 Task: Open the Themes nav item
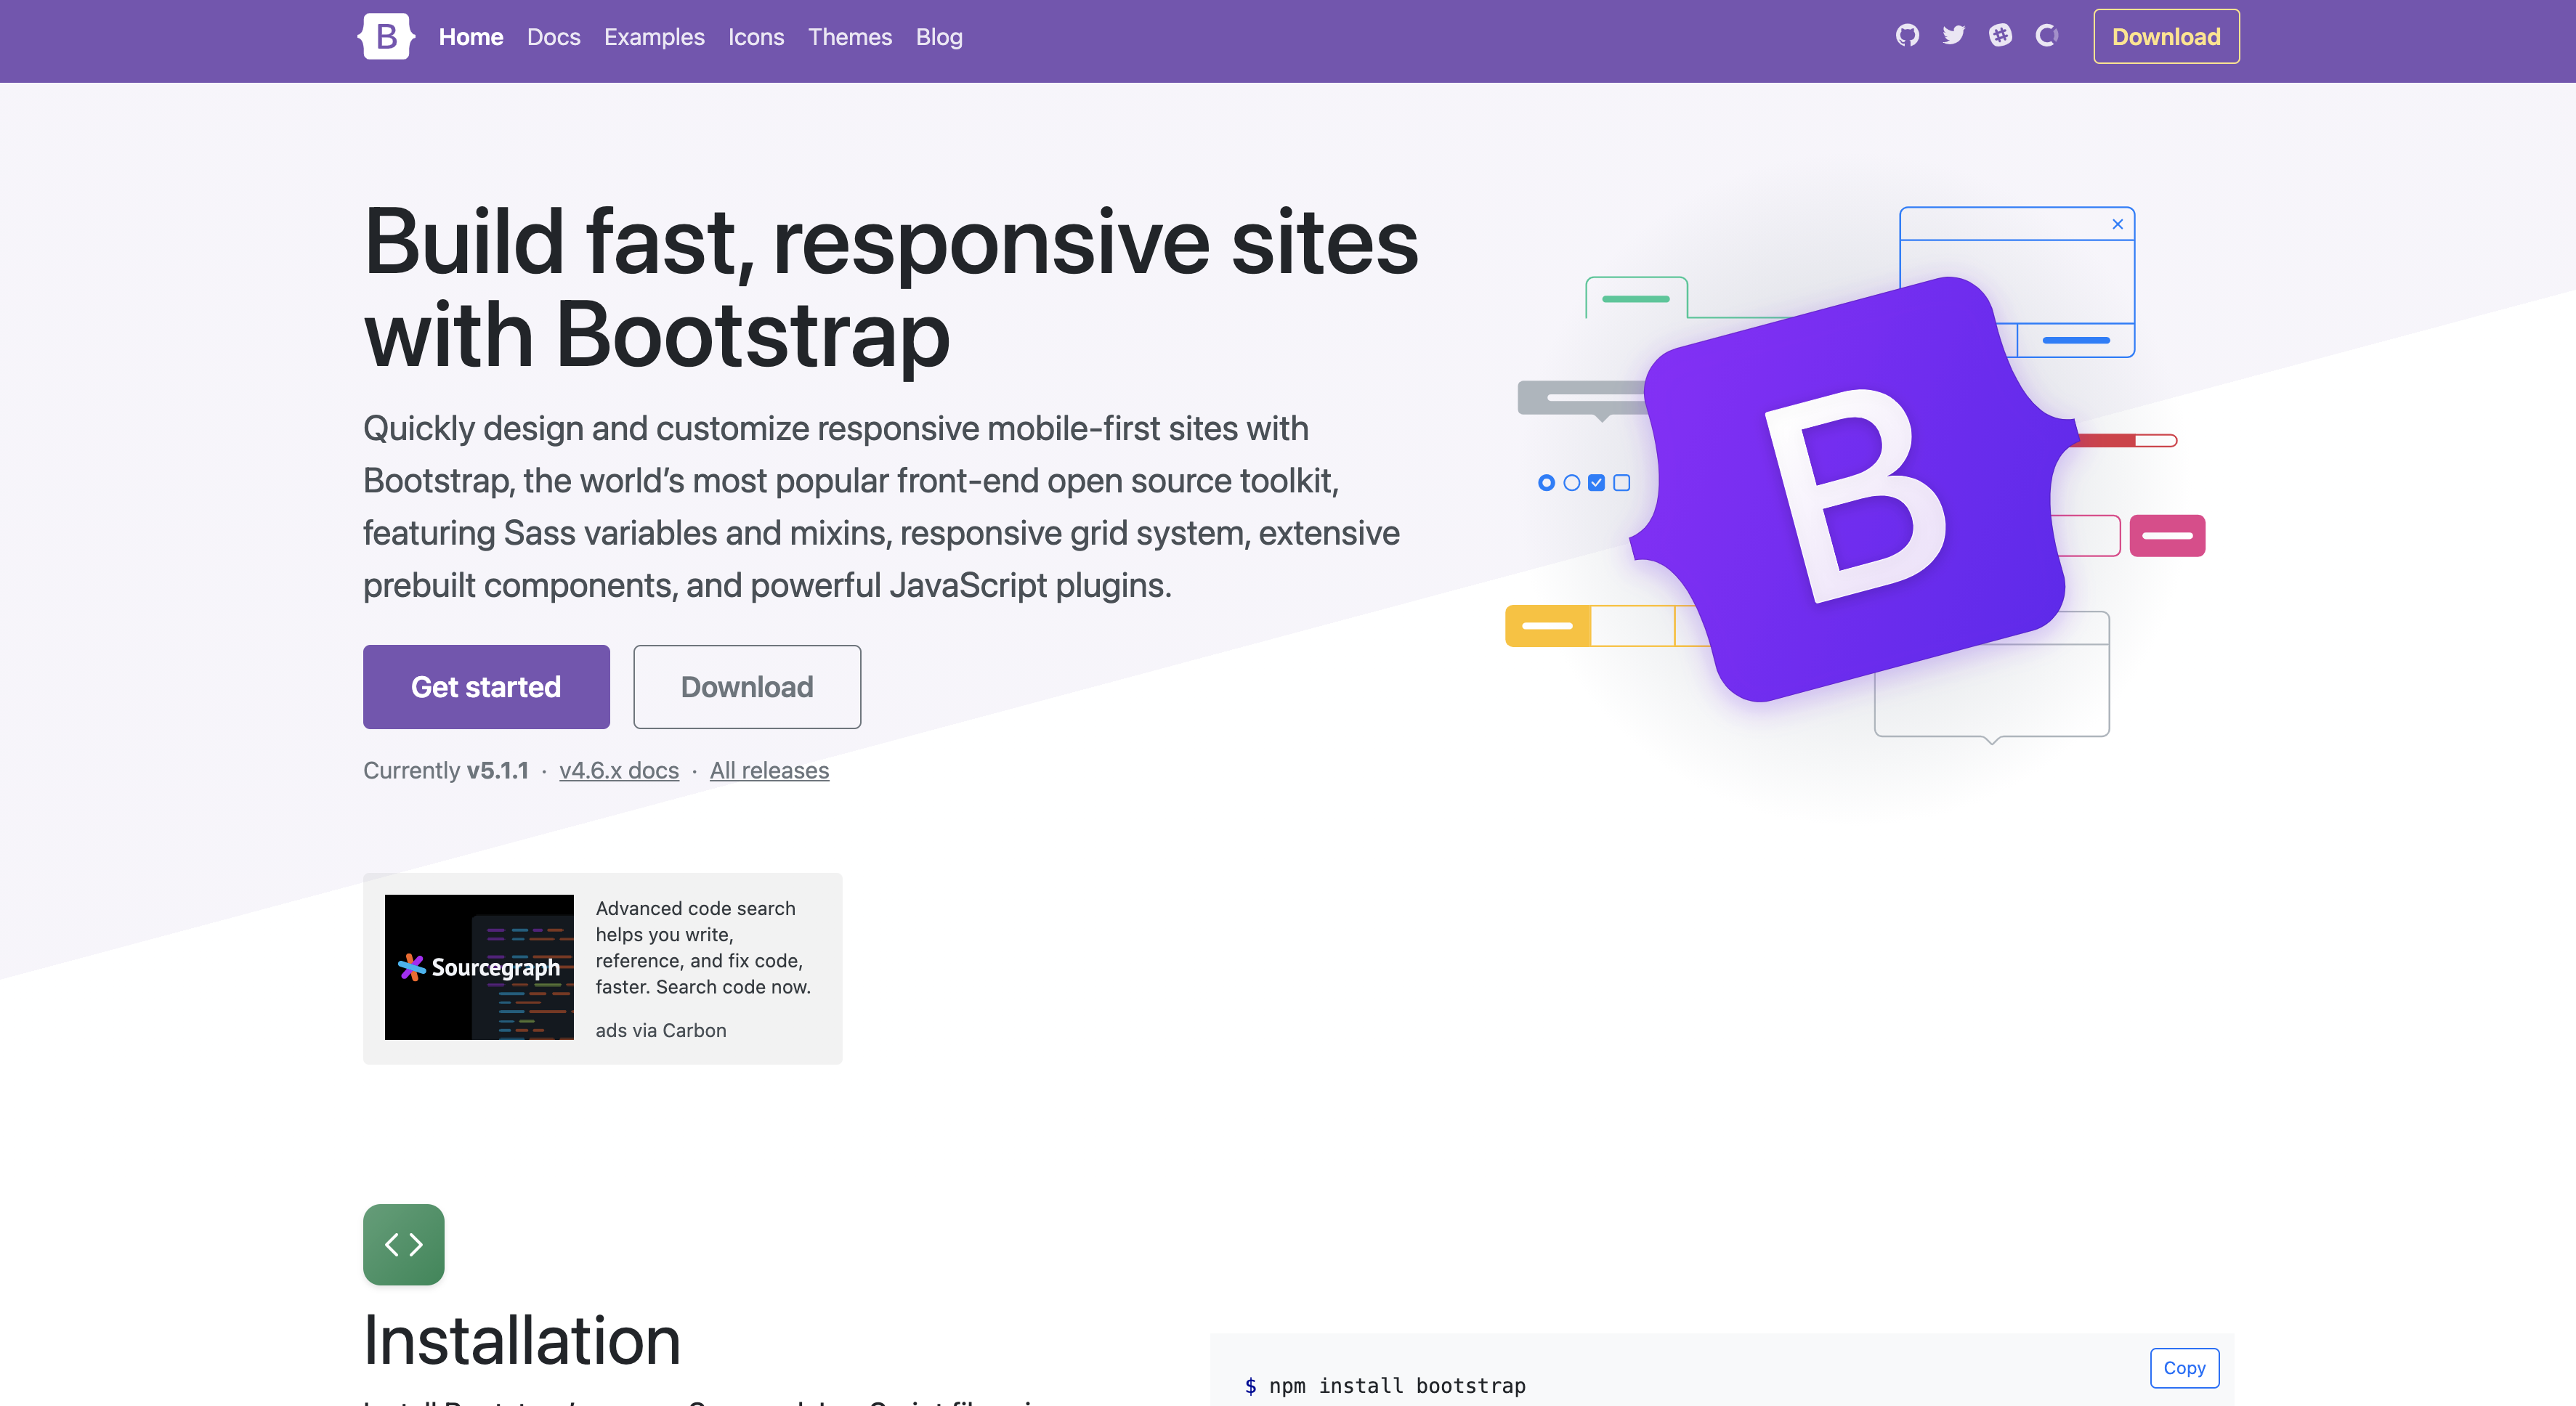pyautogui.click(x=850, y=37)
